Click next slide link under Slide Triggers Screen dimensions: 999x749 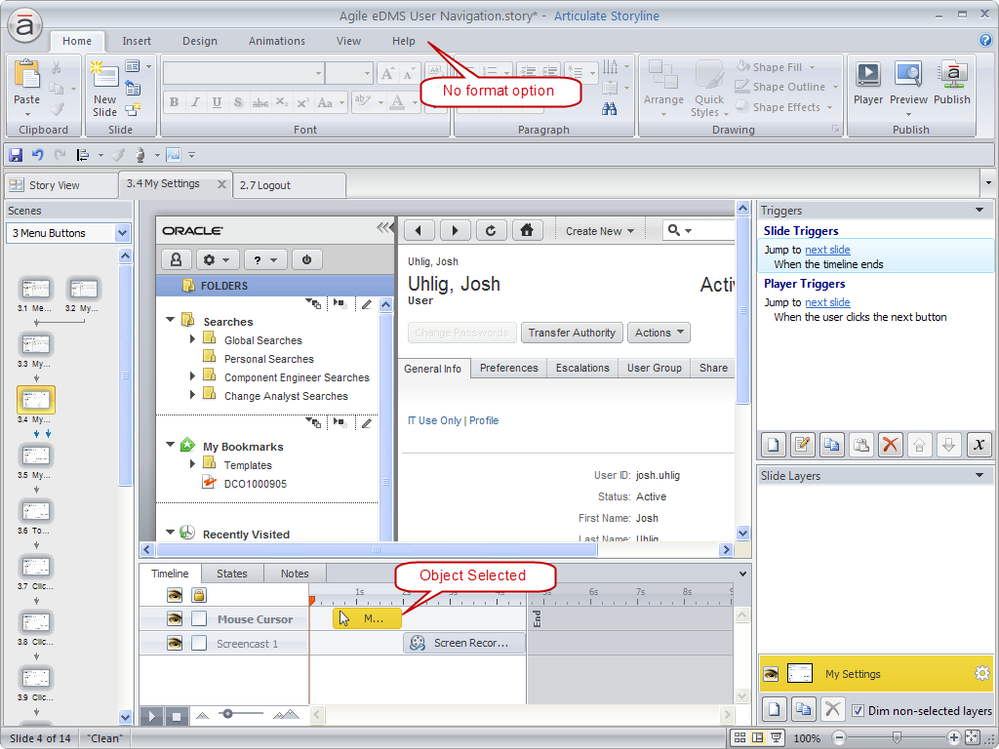[827, 250]
